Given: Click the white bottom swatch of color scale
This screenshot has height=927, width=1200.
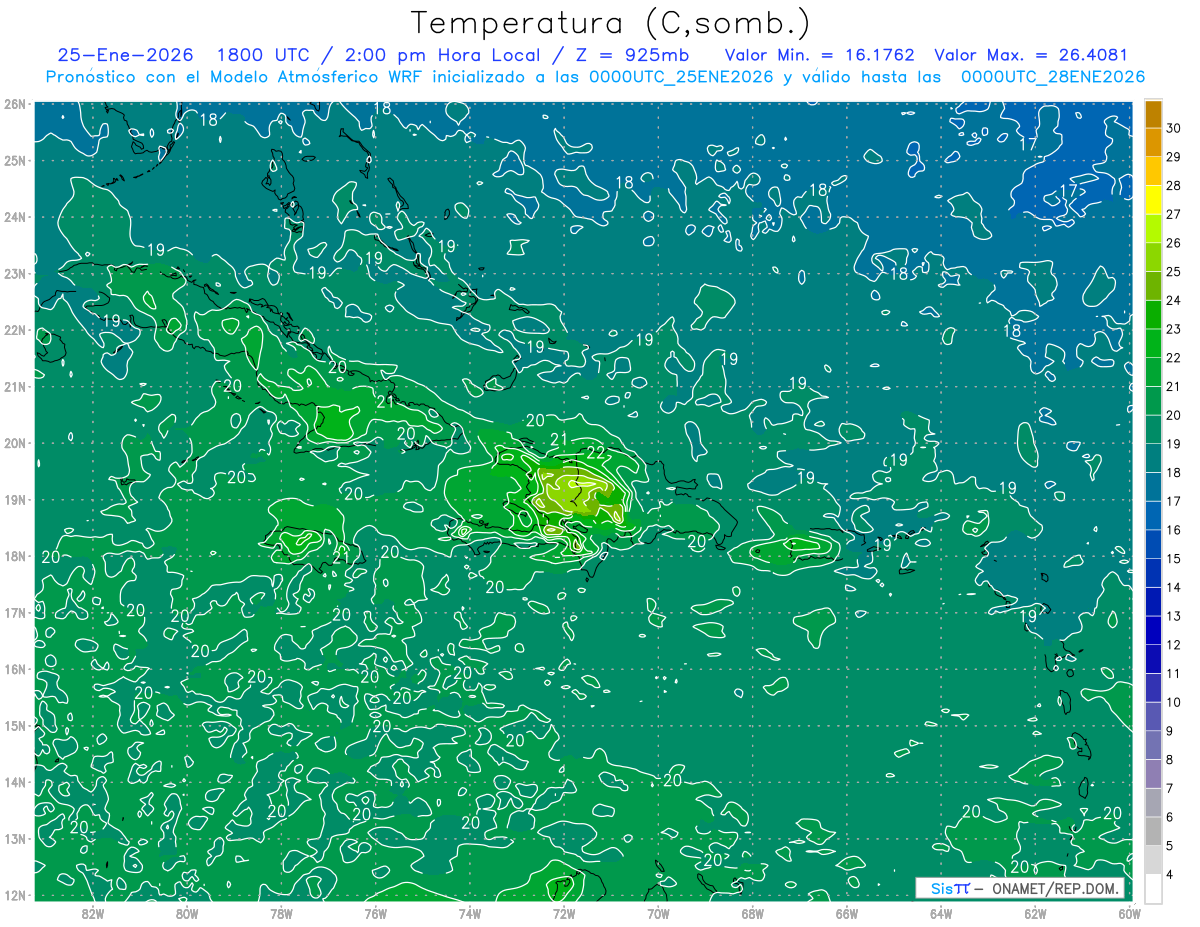Looking at the screenshot, I should [x=1153, y=888].
